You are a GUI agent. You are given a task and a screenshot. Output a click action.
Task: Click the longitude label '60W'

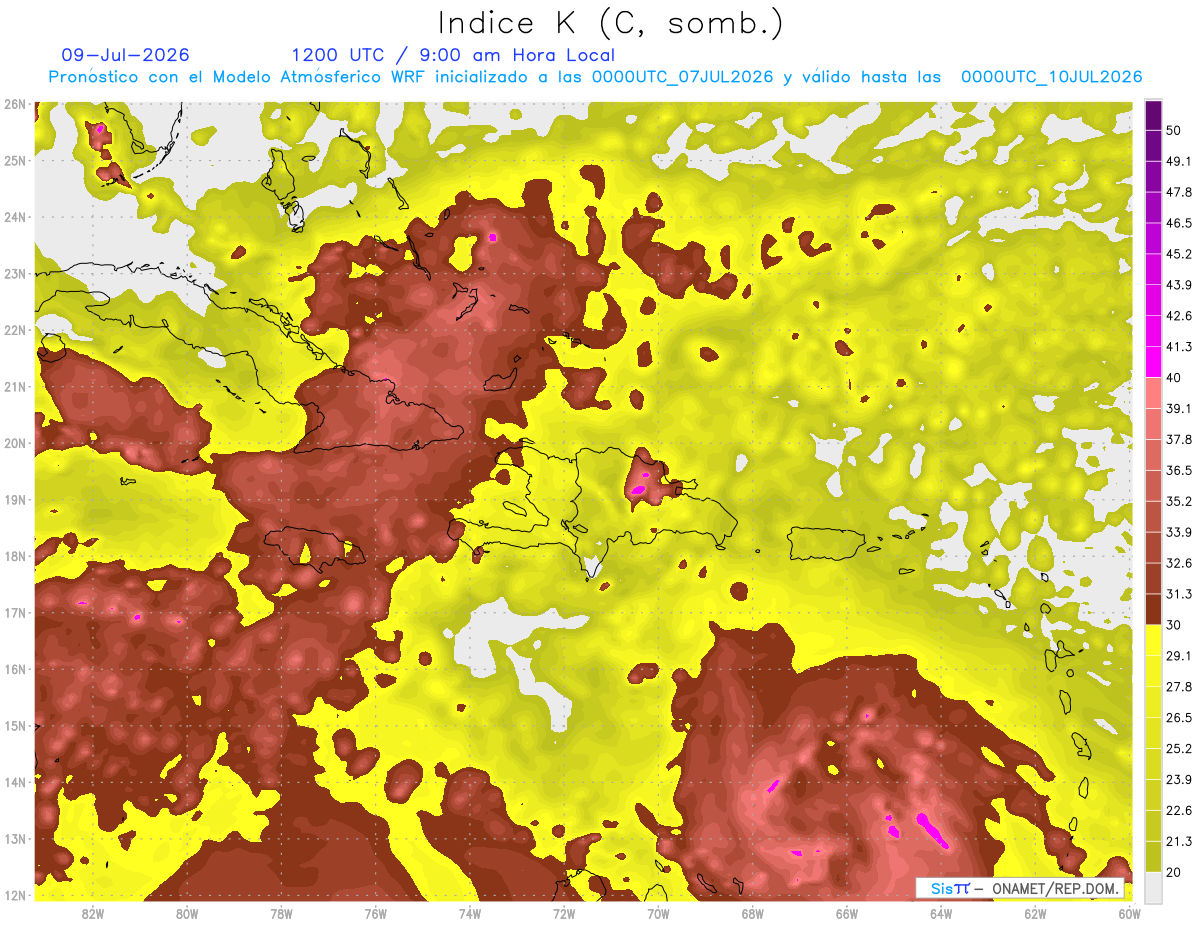[1129, 913]
